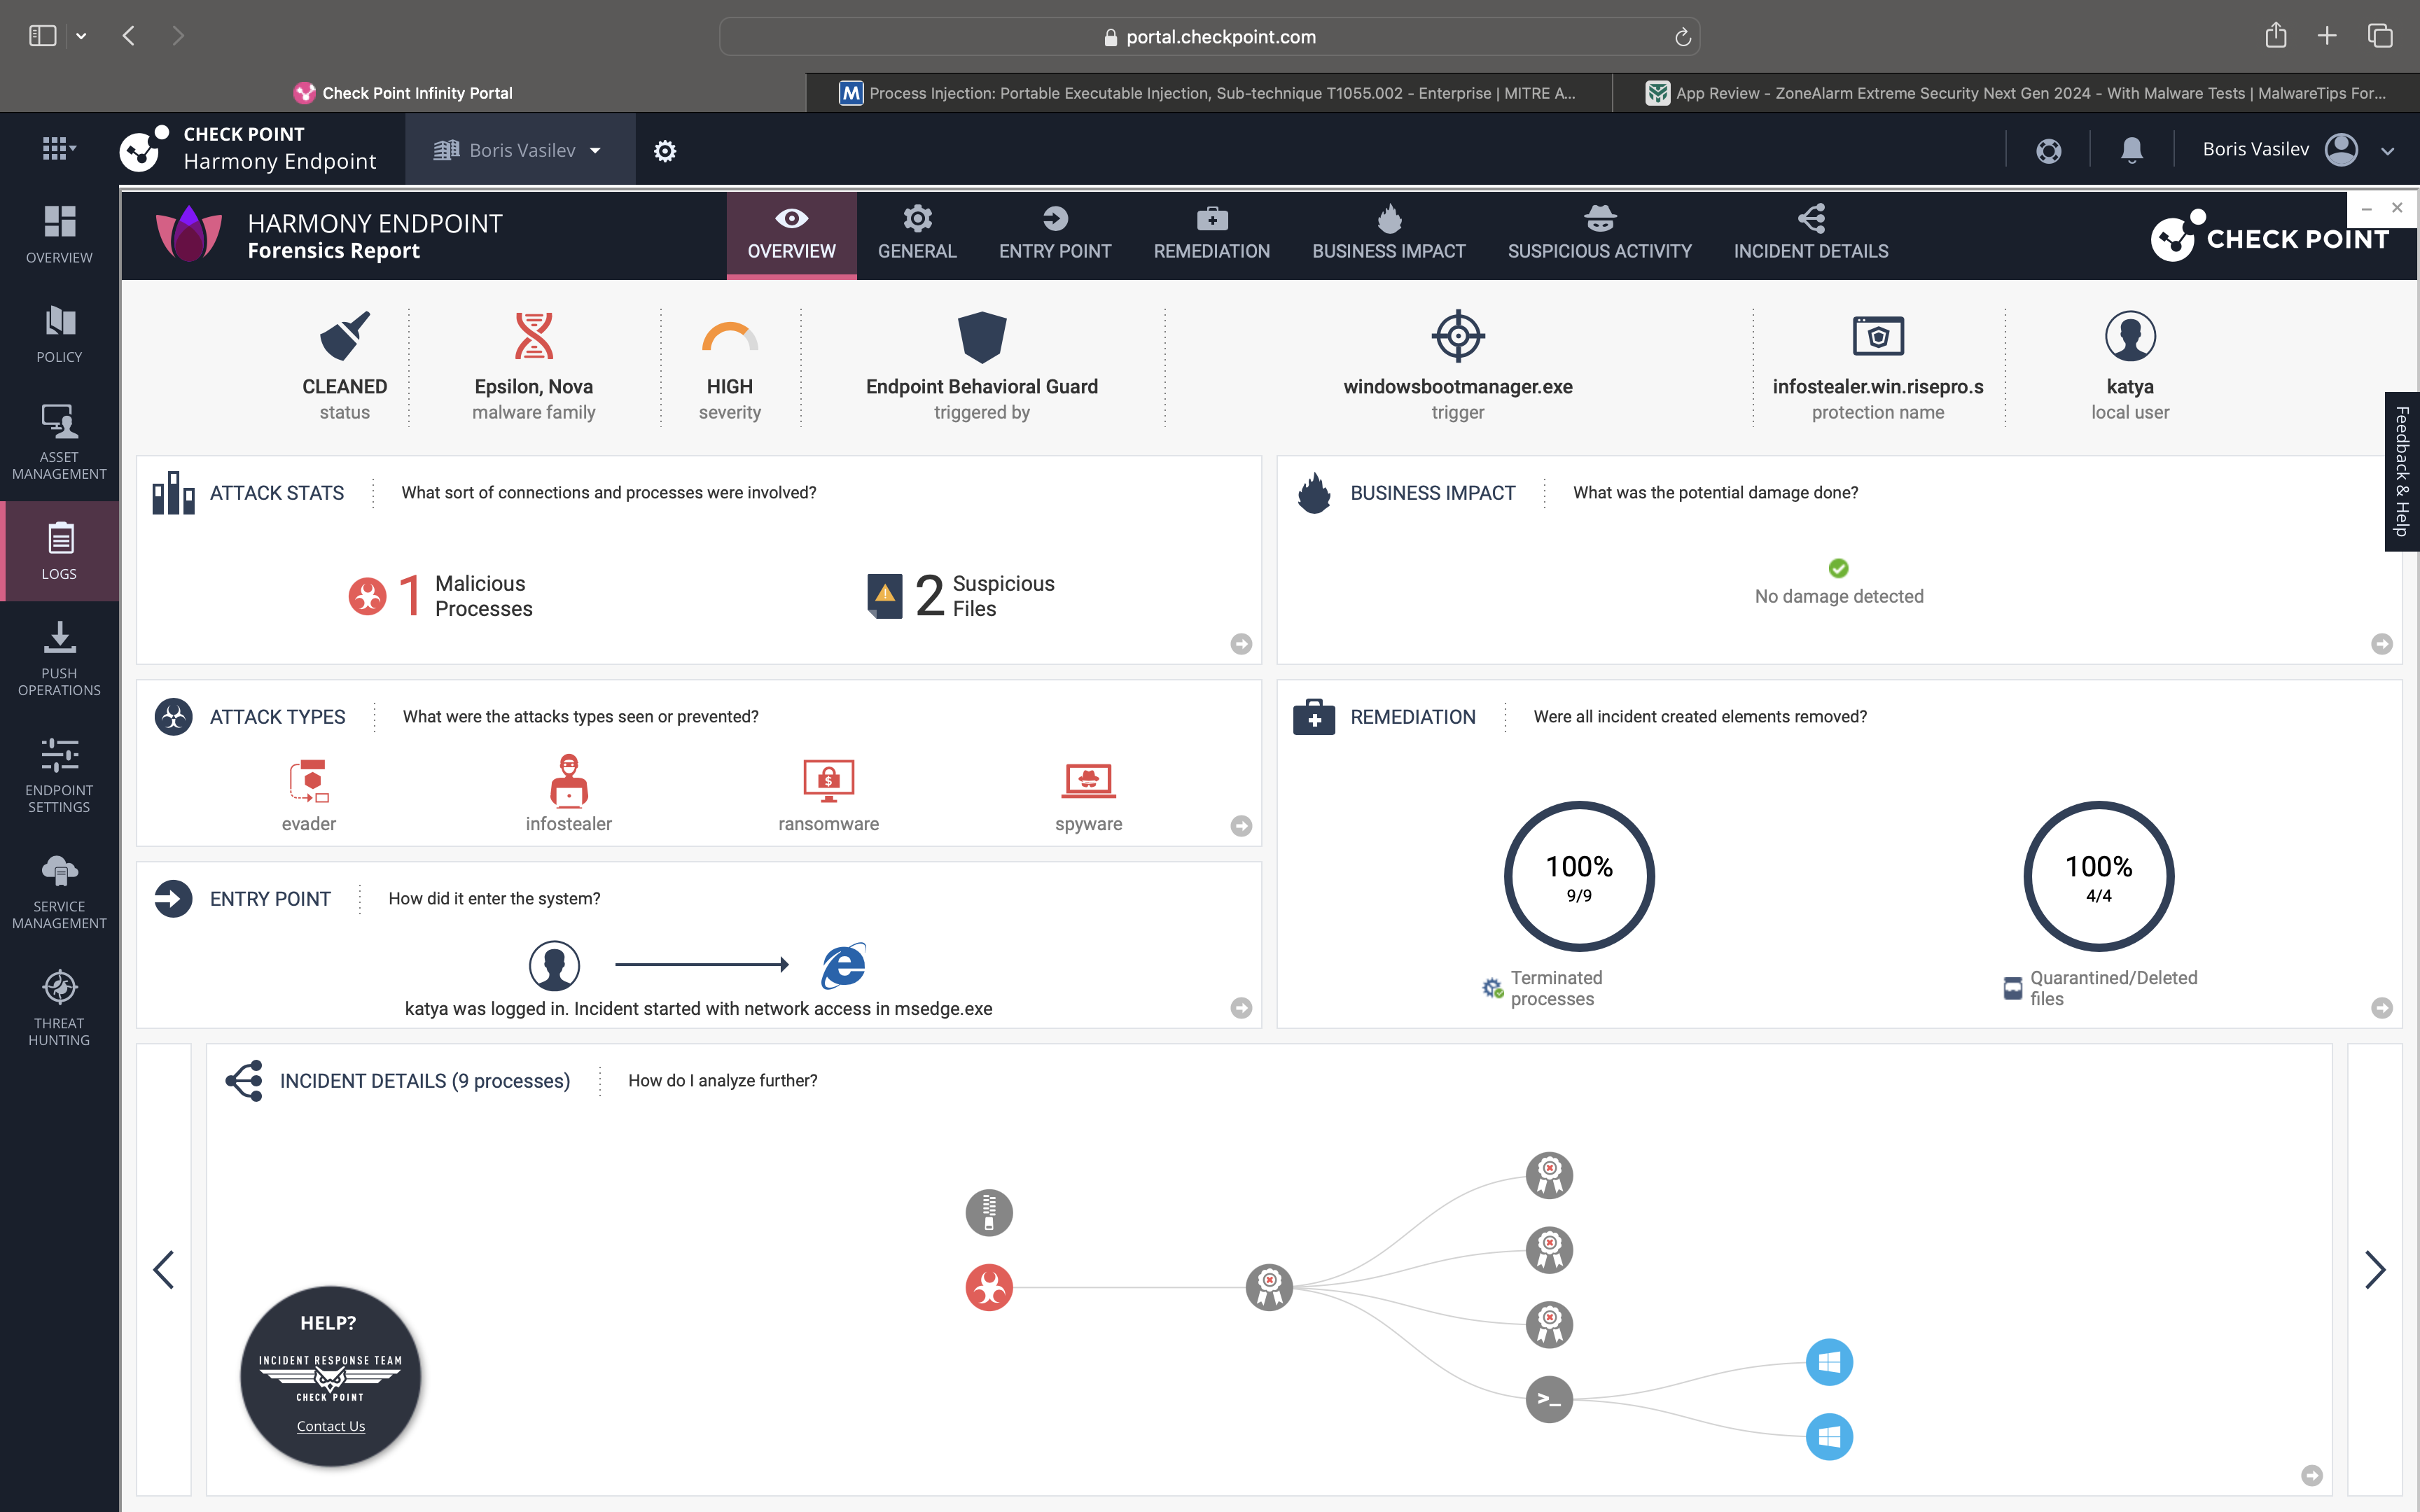Open the Boris Vasilev user menu
This screenshot has height=1512, width=2420.
tap(2298, 150)
